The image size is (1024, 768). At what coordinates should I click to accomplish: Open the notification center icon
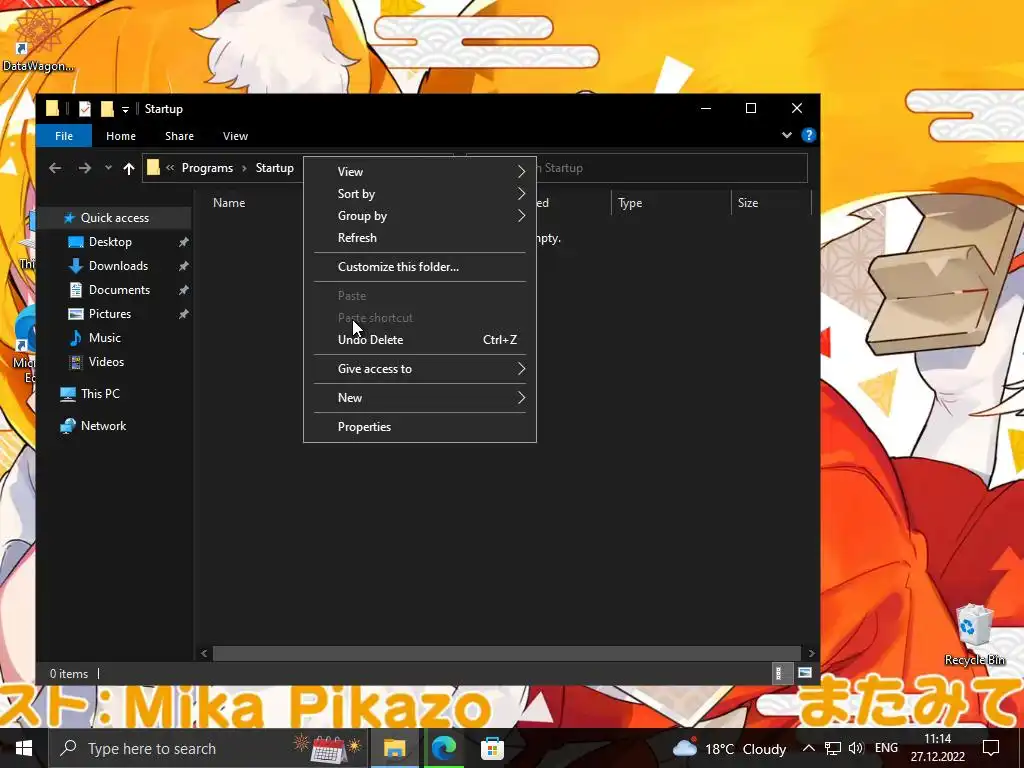[x=991, y=748]
